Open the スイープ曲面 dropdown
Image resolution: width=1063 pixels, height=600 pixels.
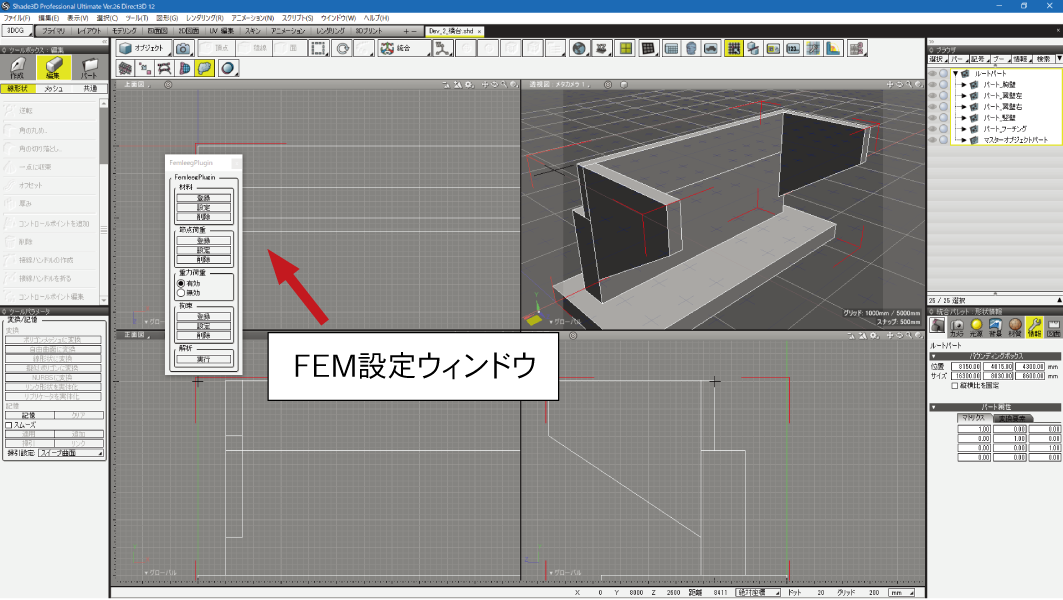[69, 453]
